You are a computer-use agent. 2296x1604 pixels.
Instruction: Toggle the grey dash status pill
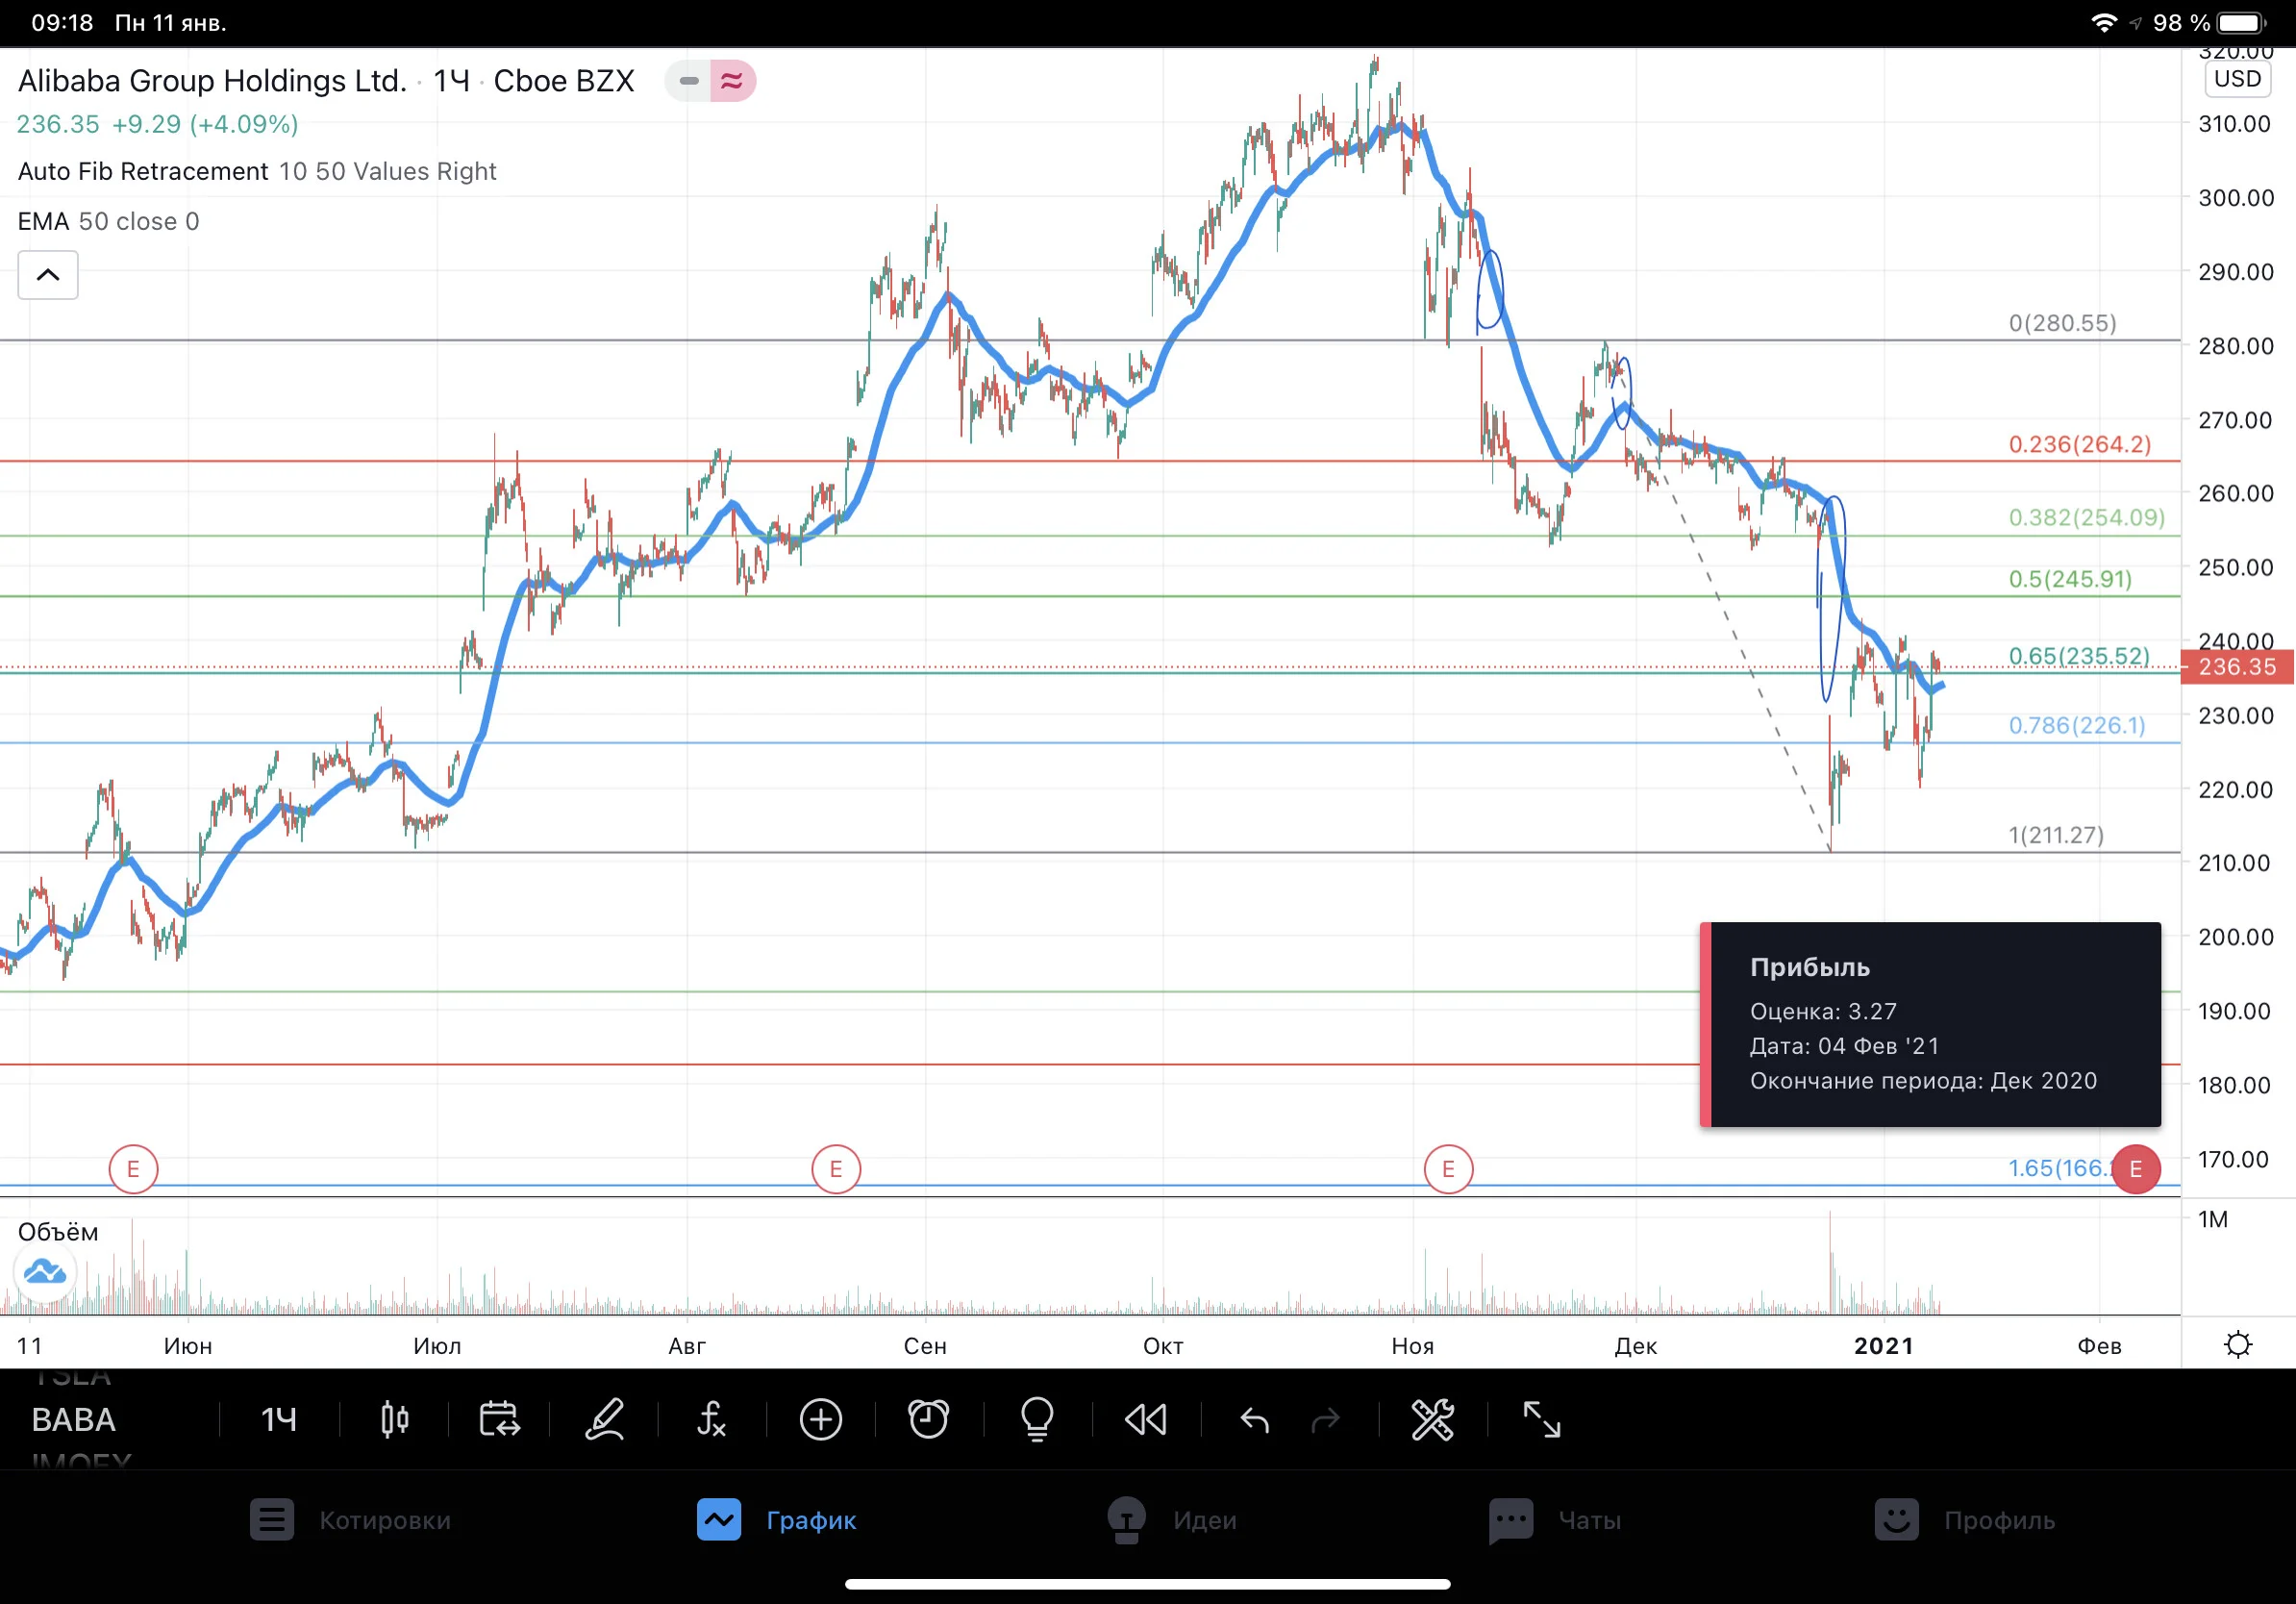pos(688,81)
